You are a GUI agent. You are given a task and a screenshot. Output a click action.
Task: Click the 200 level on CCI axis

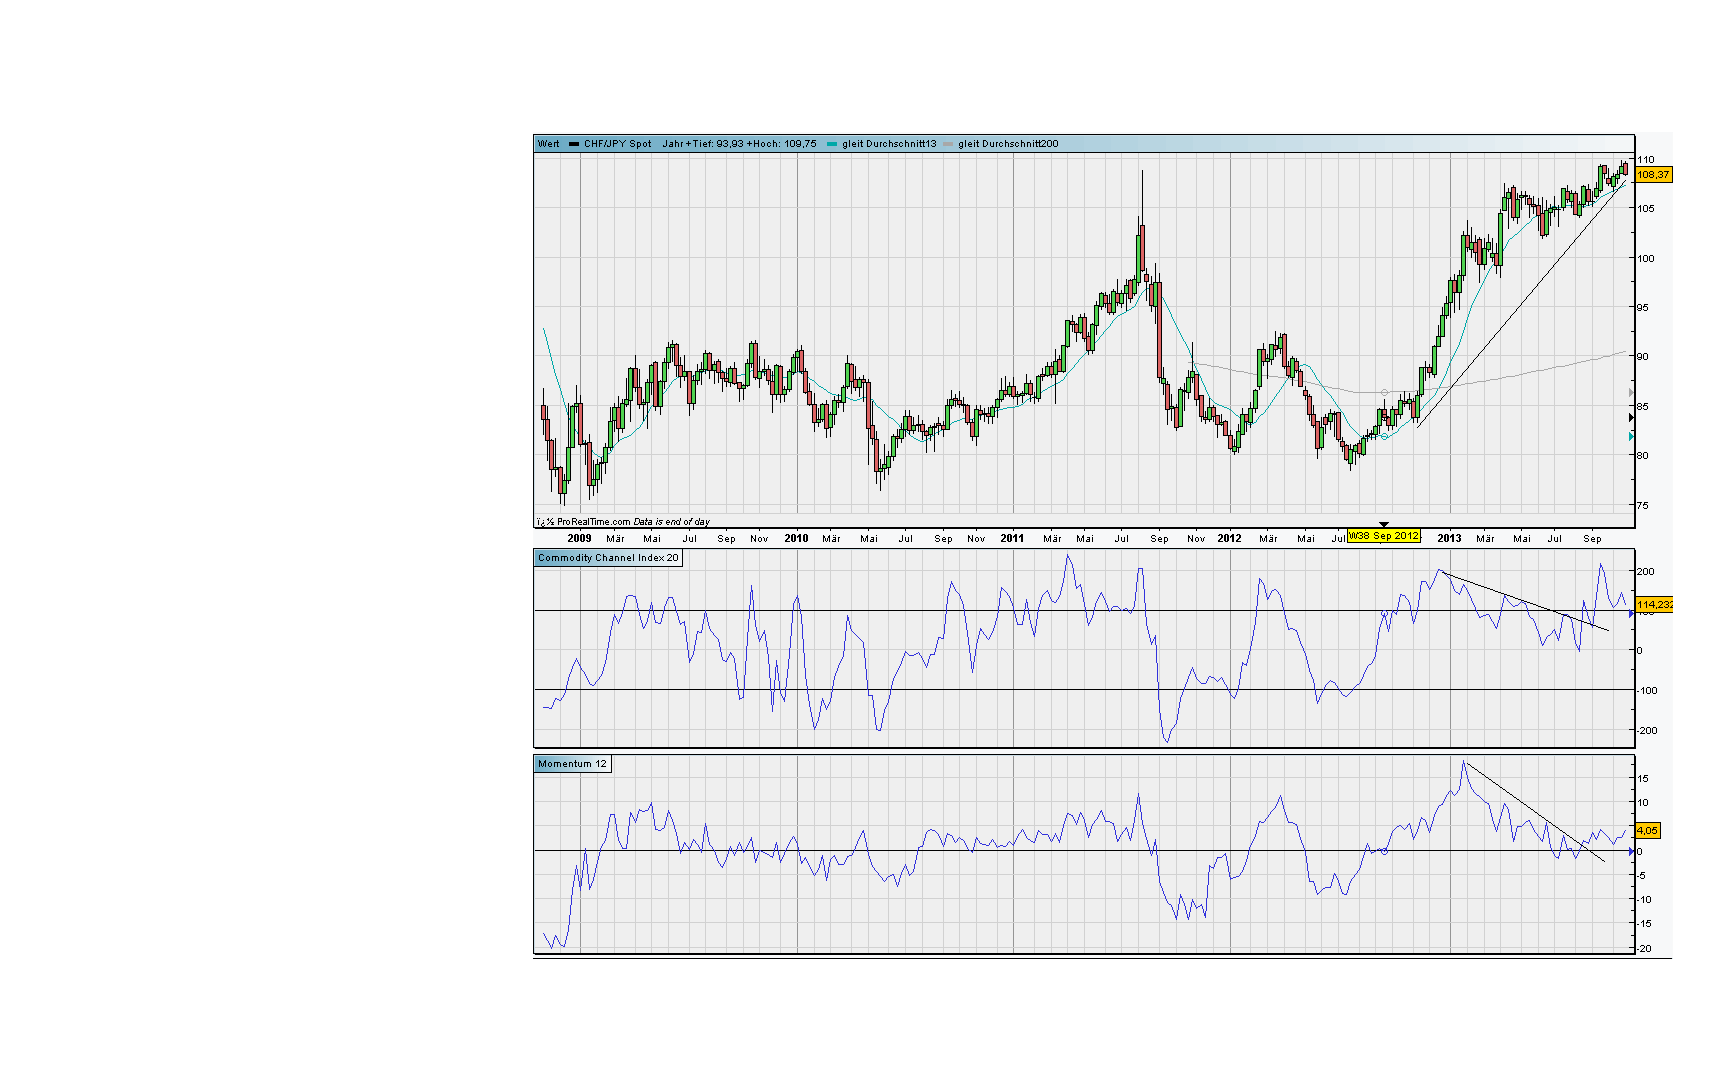[x=1646, y=572]
